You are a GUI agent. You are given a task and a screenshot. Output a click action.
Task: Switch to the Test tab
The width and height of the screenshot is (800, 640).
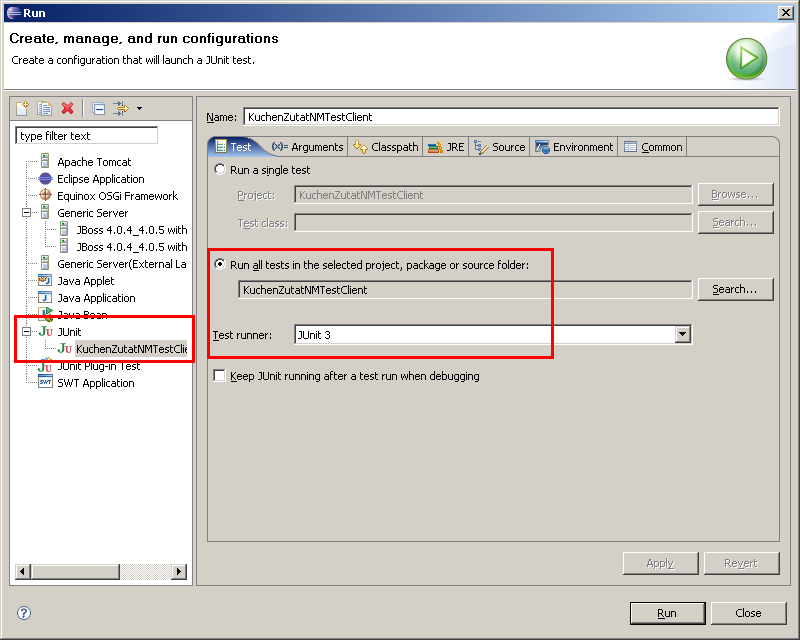(234, 147)
